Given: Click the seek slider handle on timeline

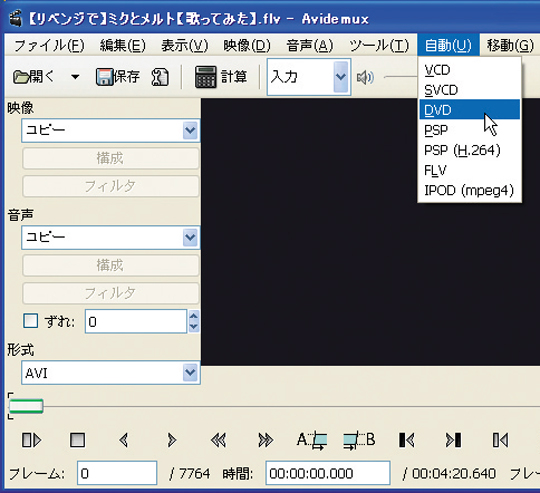Looking at the screenshot, I should coord(26,406).
